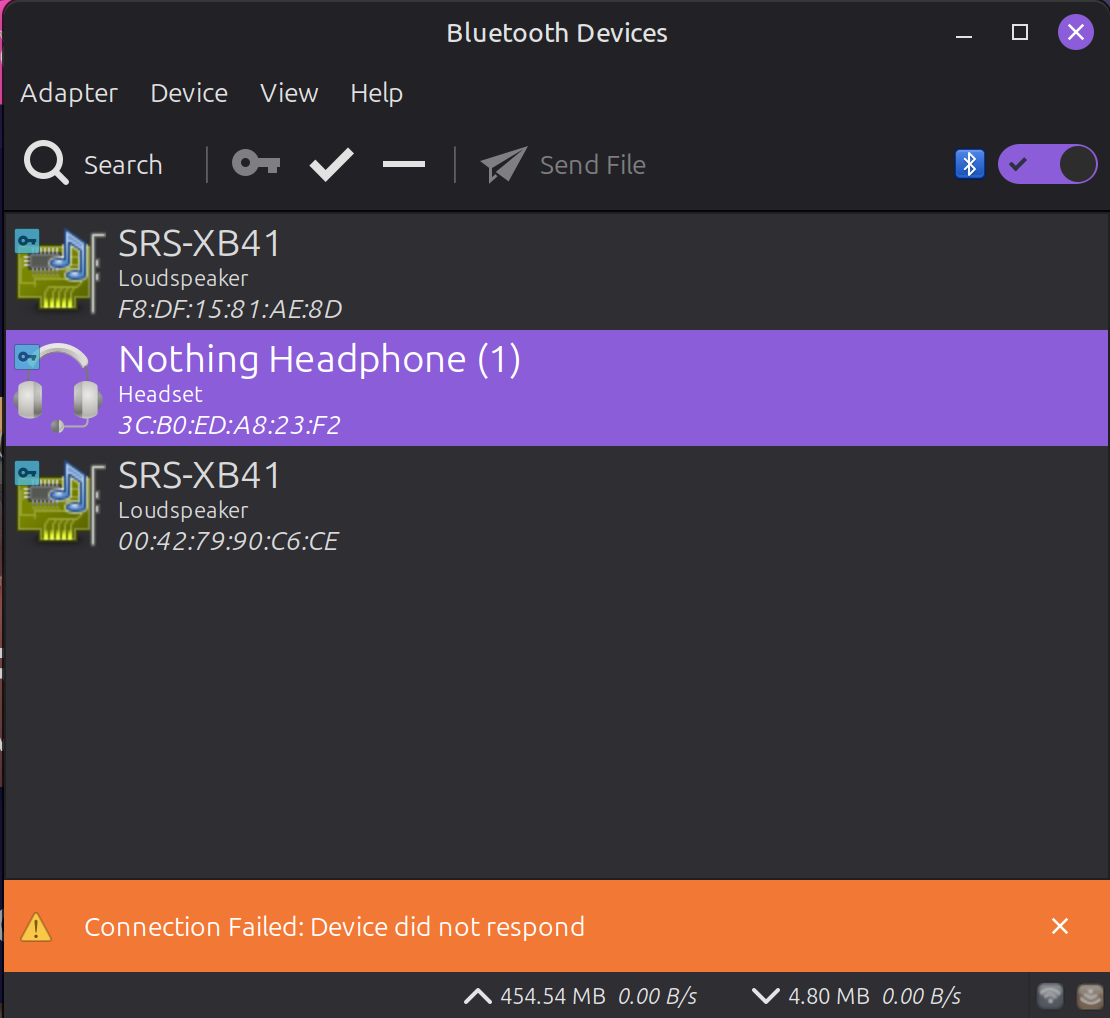Click the Connection Failed message text
Image resolution: width=1110 pixels, height=1018 pixels.
point(334,927)
